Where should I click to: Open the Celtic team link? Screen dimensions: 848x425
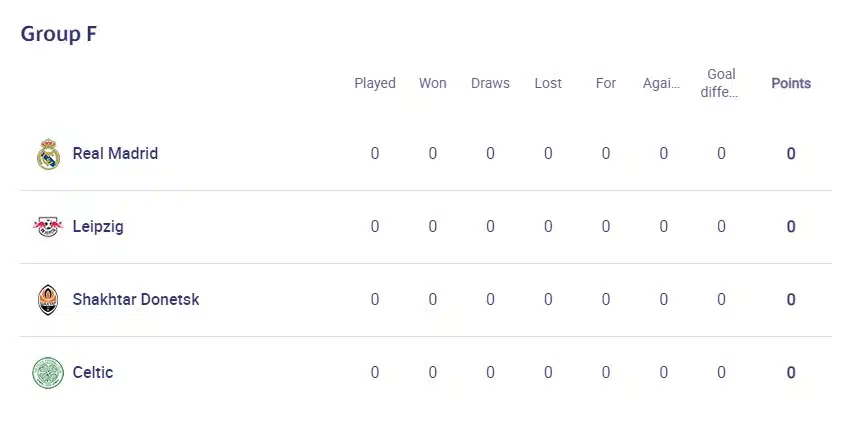93,373
